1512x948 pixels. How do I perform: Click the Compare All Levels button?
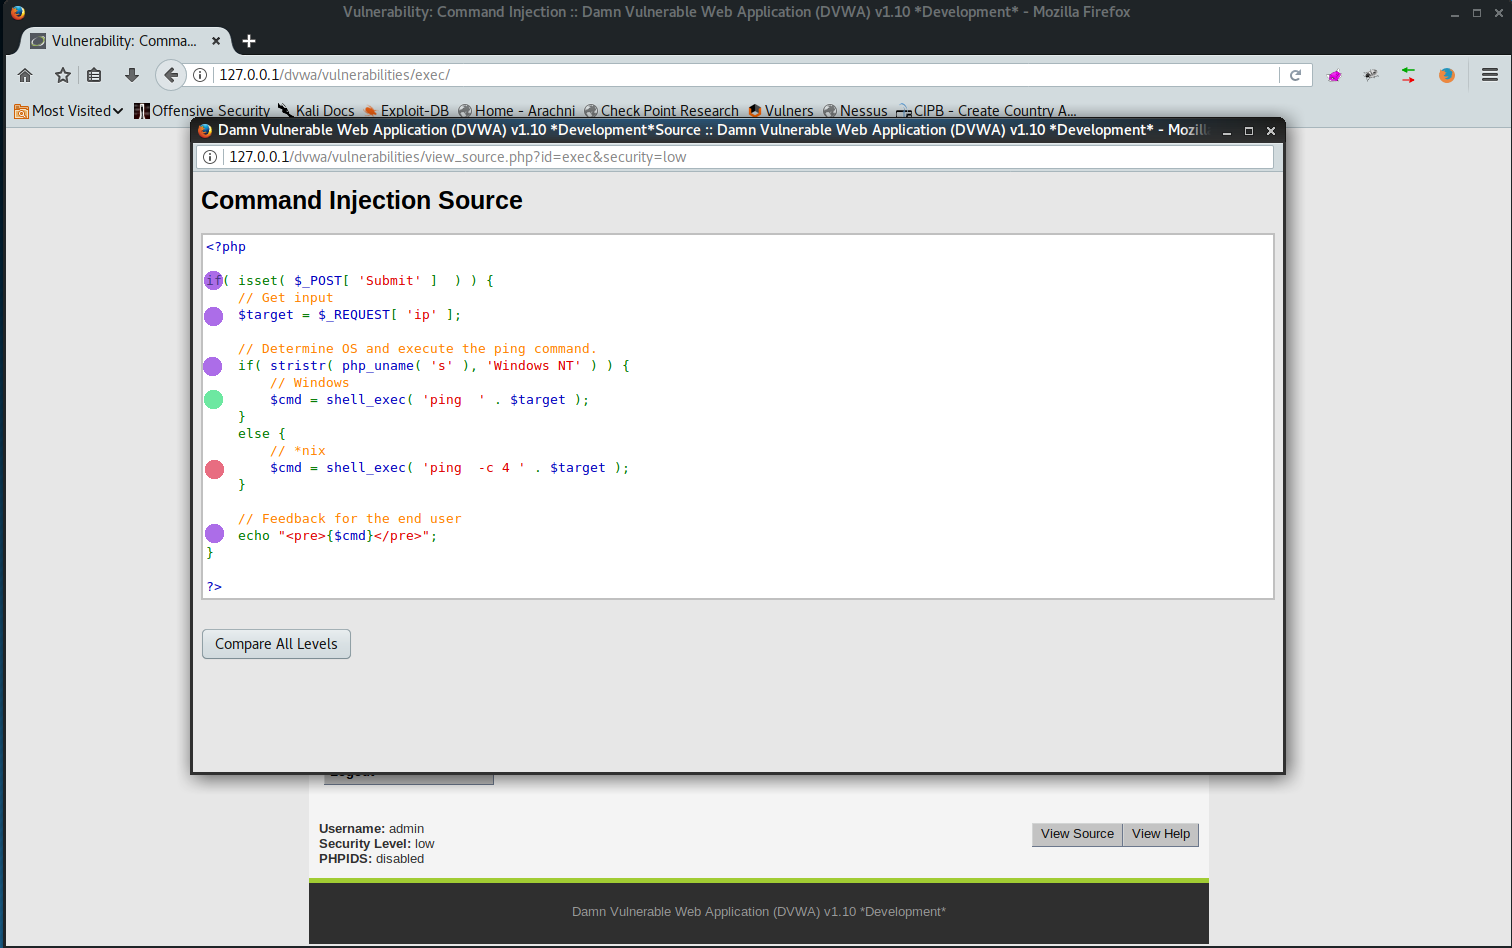click(276, 644)
